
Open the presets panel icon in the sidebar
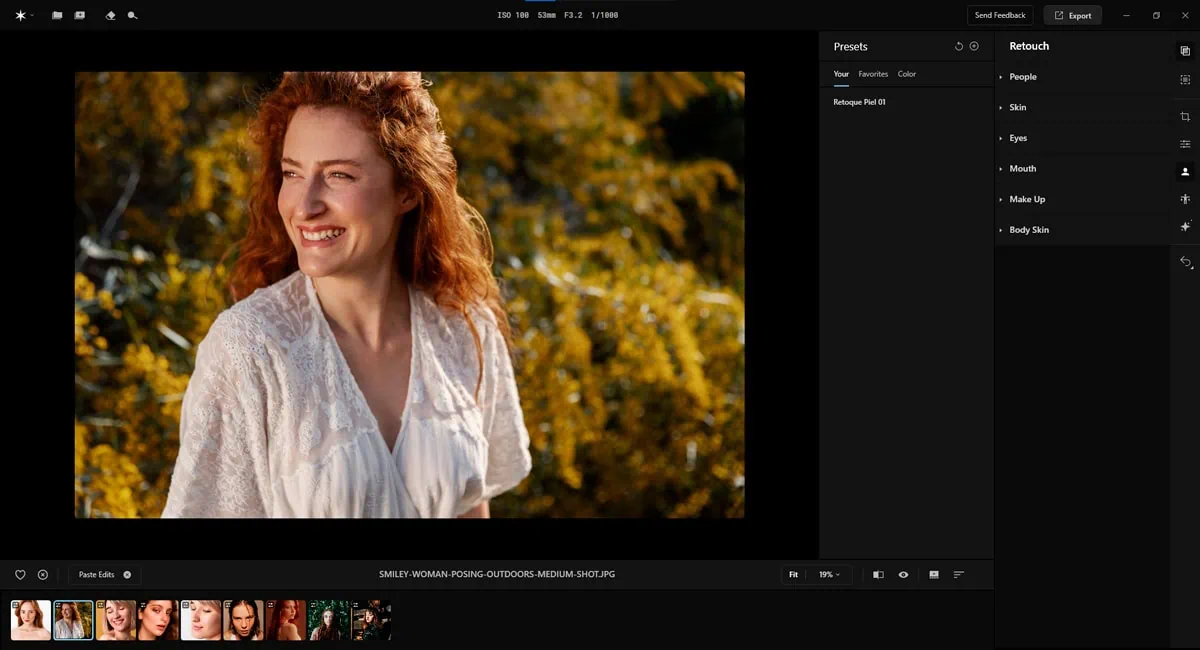[x=1185, y=51]
